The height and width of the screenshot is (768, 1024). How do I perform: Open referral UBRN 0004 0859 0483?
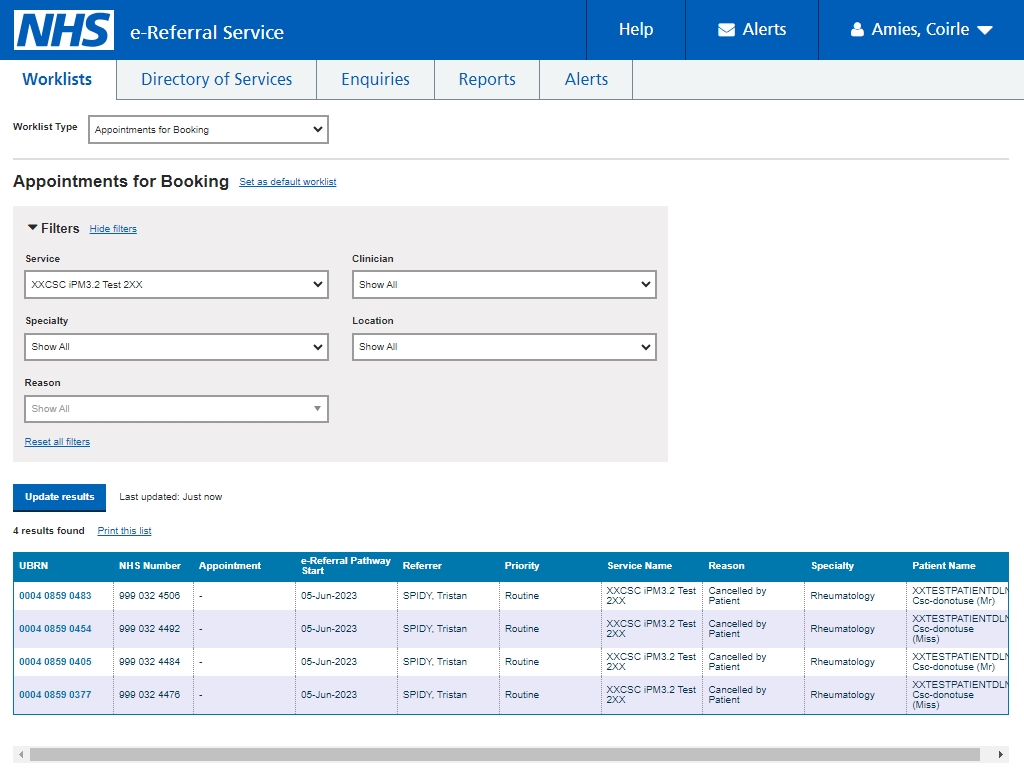click(55, 596)
